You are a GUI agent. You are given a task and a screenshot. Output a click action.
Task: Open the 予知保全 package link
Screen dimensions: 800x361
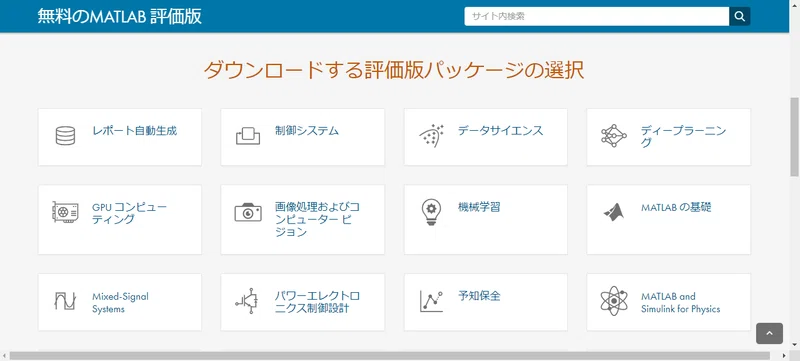click(x=479, y=296)
